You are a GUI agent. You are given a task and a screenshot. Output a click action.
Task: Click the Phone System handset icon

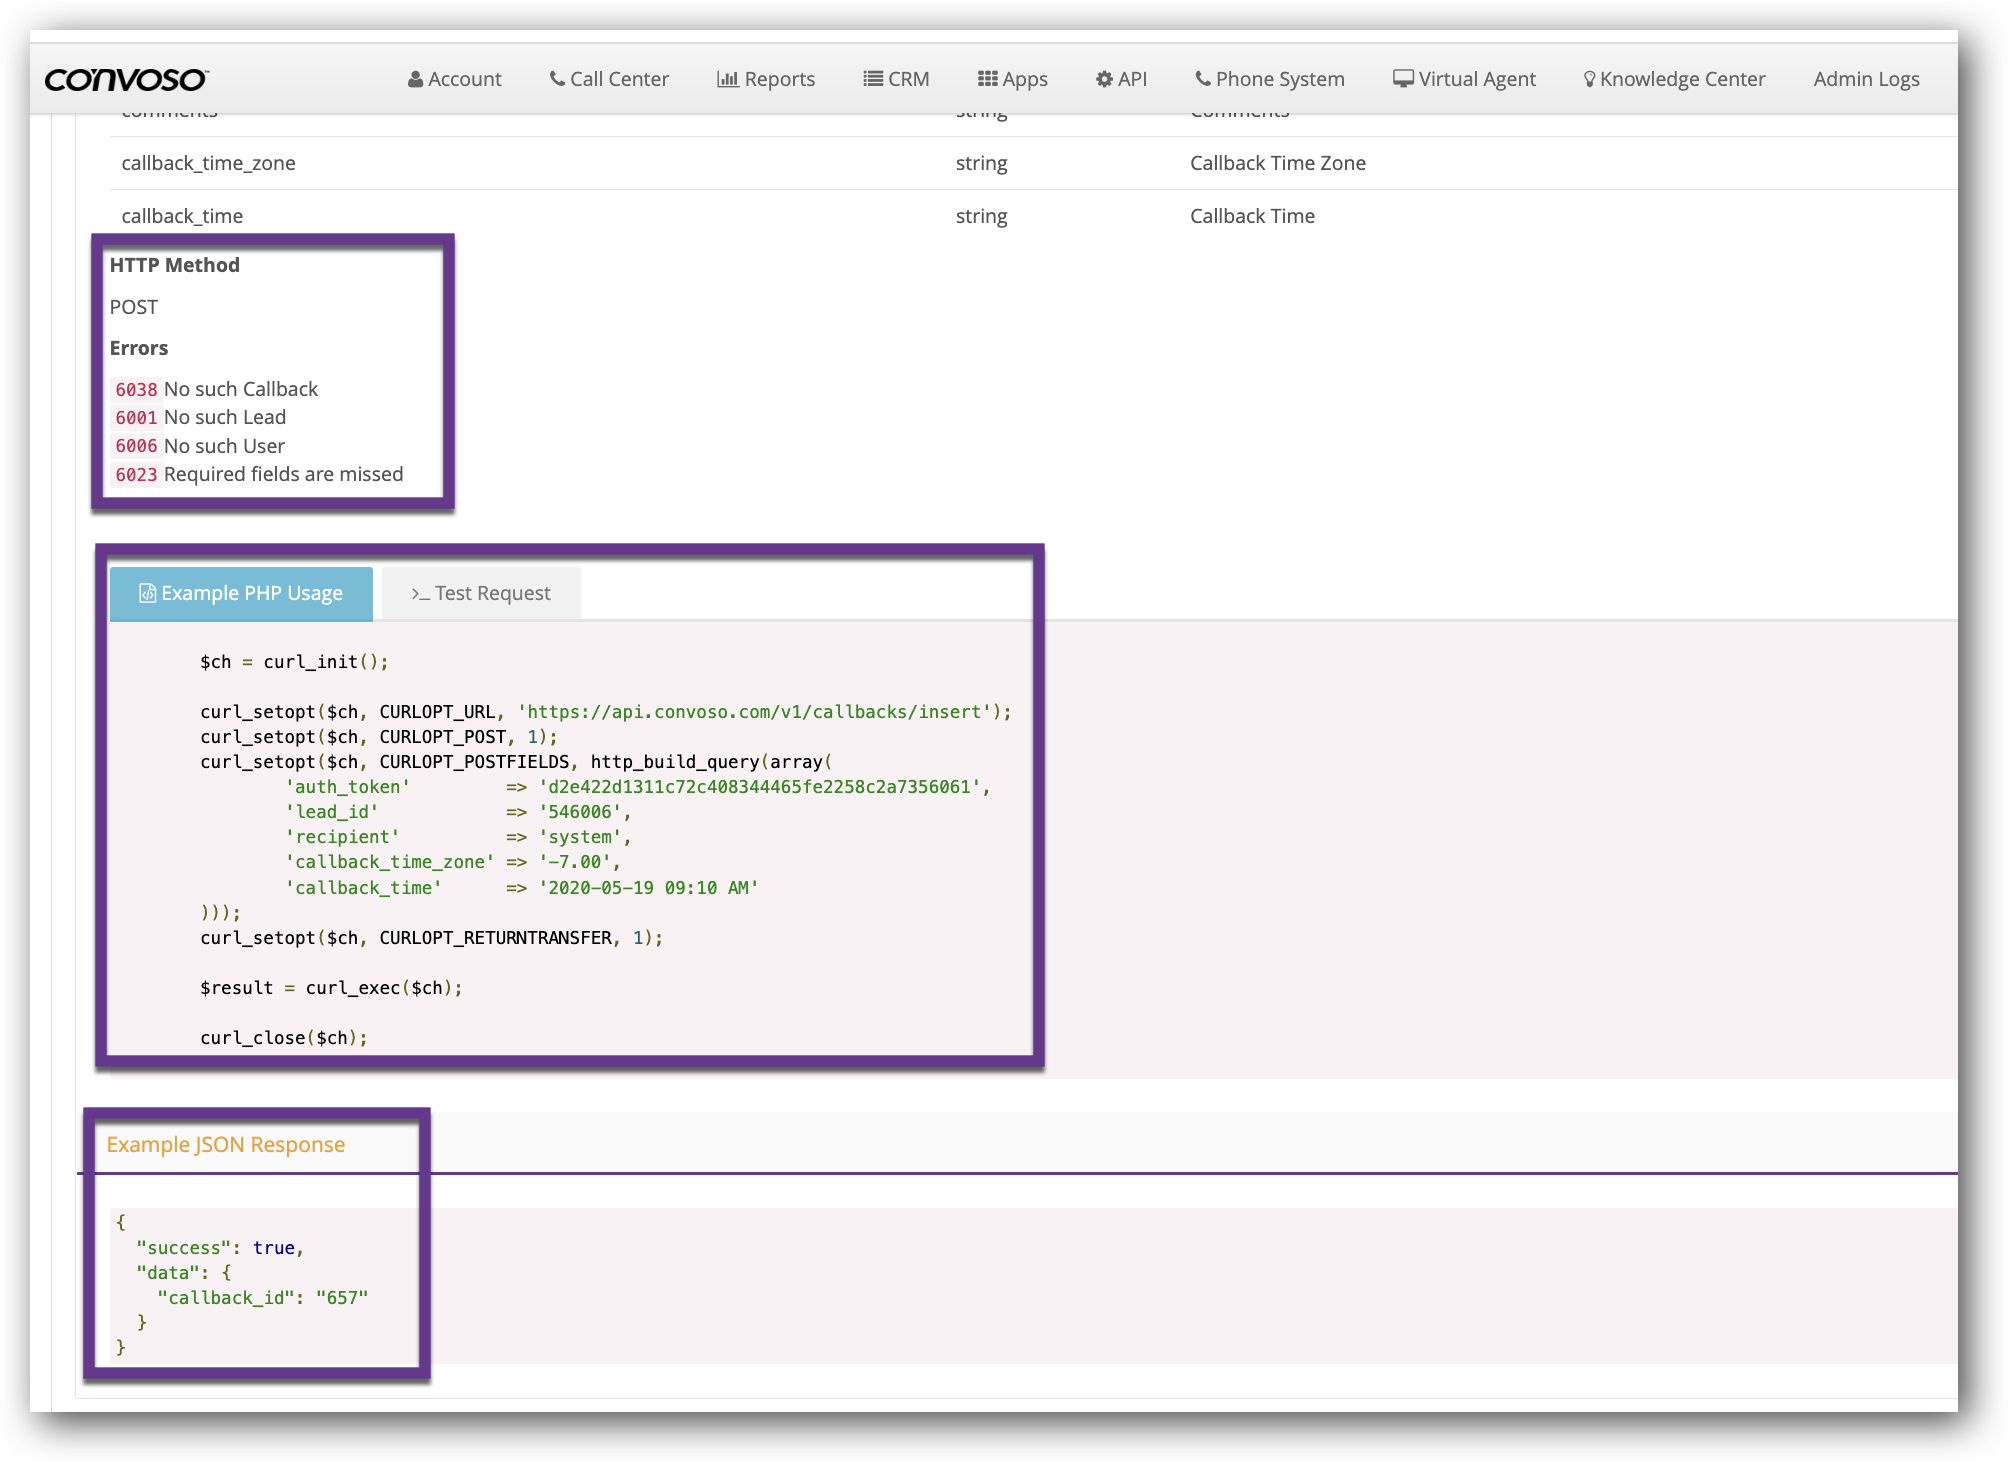click(x=1203, y=79)
